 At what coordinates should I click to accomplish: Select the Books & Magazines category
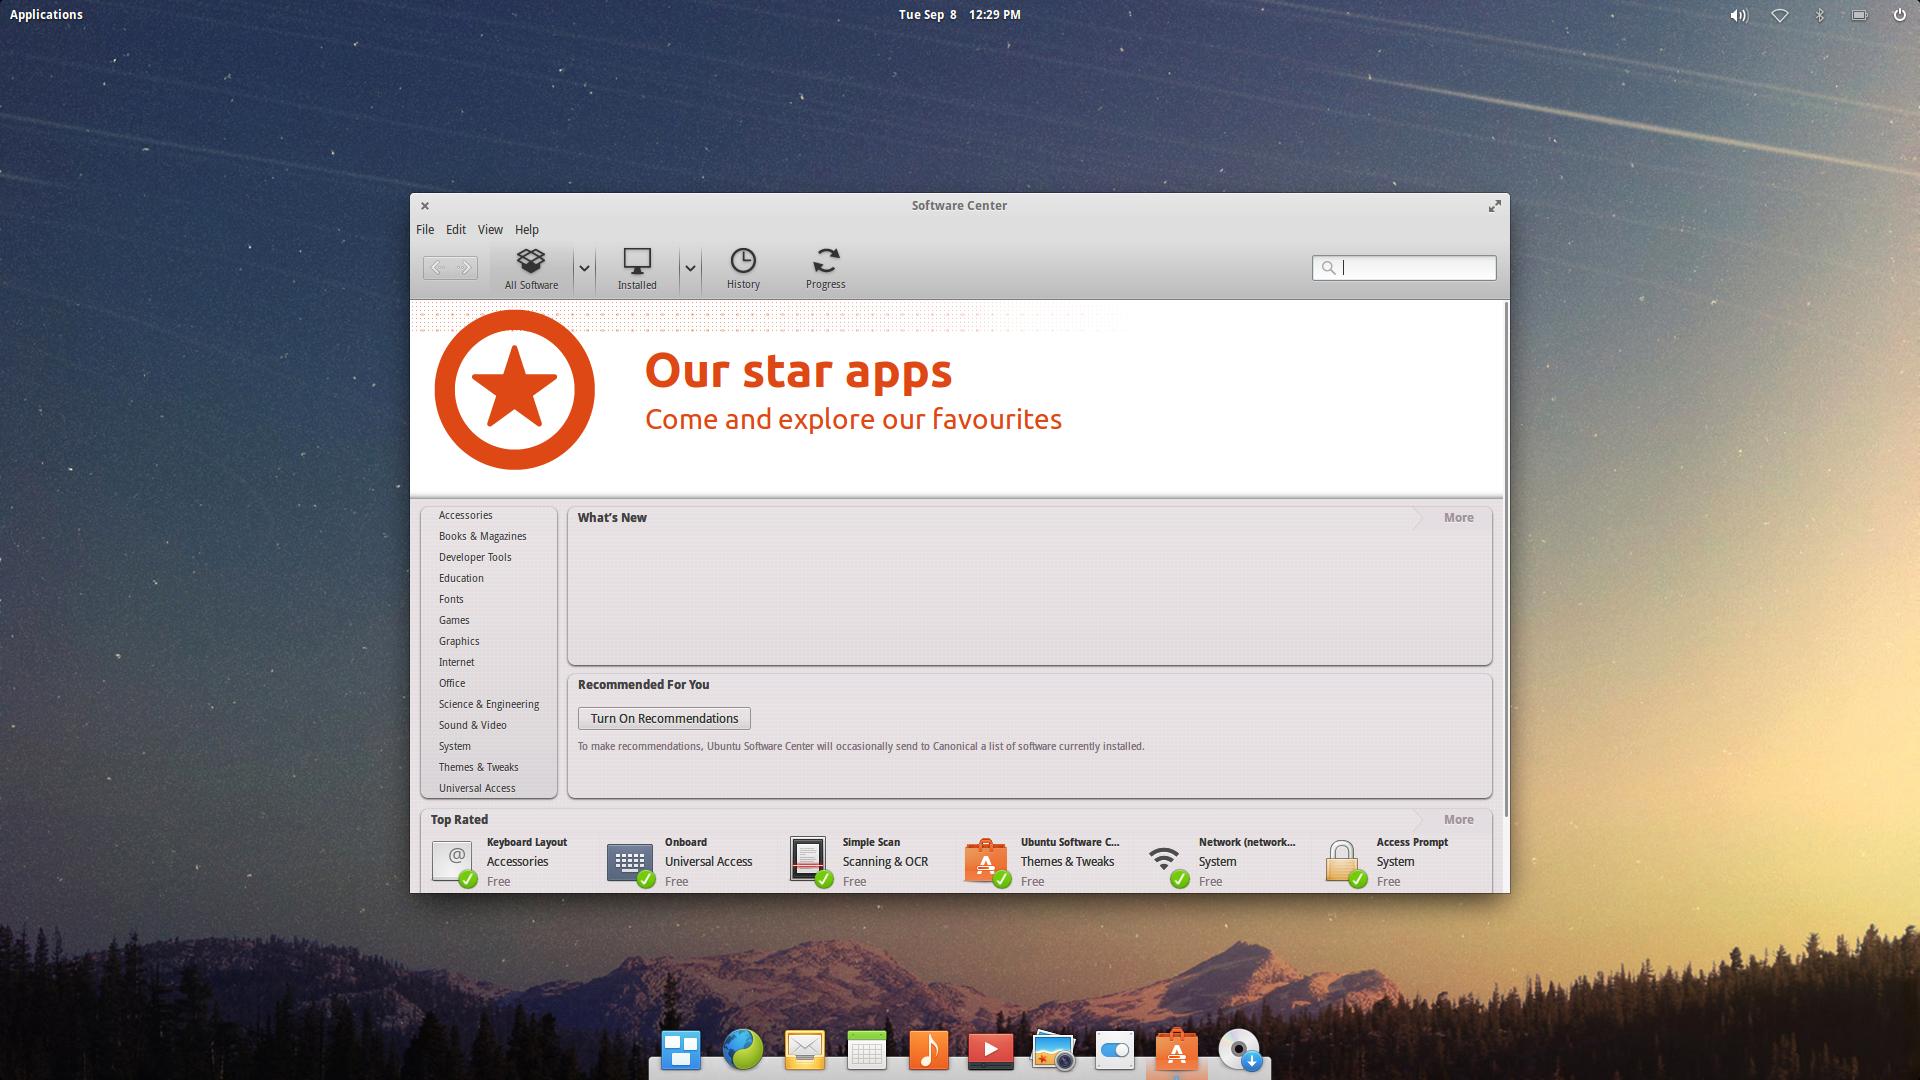pos(482,536)
